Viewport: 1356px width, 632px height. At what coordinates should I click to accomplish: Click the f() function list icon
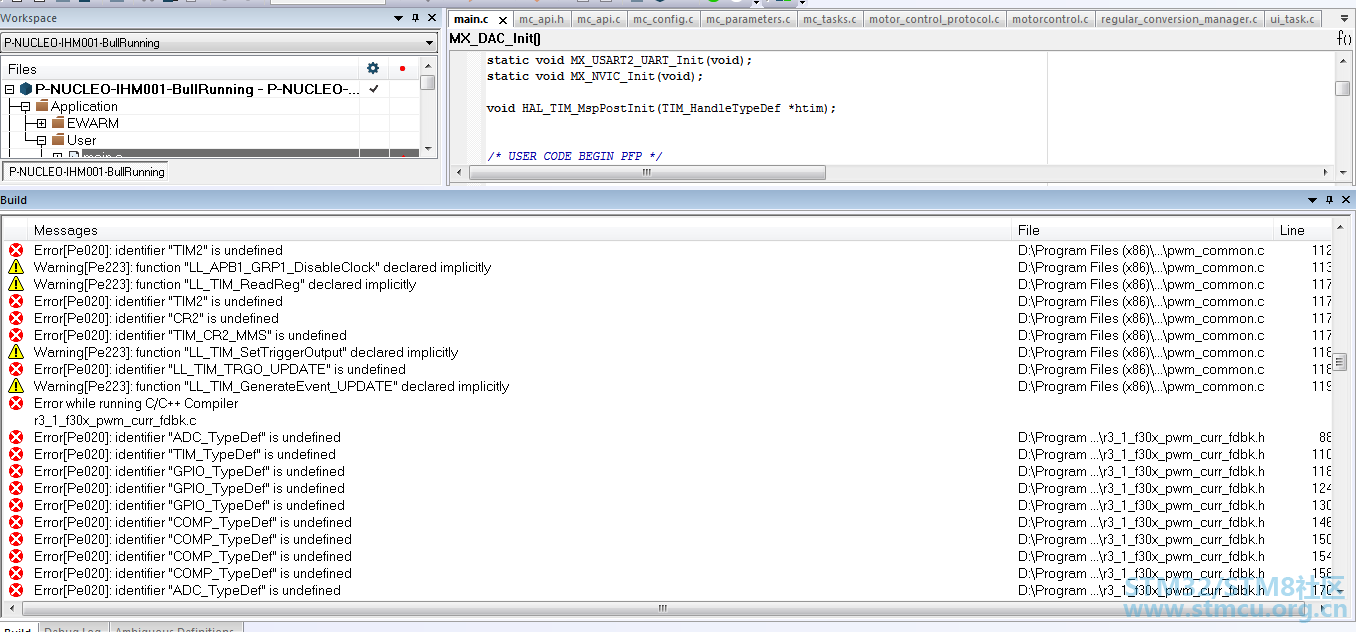point(1343,38)
